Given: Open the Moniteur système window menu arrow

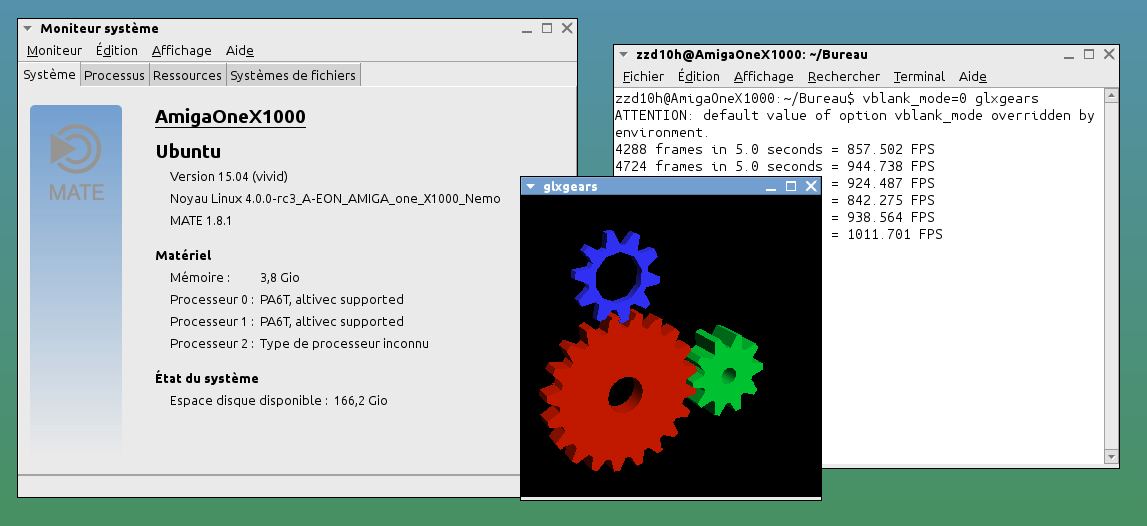Looking at the screenshot, I should click(28, 29).
